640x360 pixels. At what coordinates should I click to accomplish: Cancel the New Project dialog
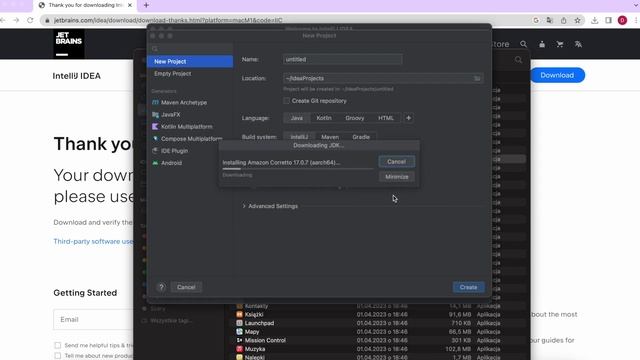[186, 287]
